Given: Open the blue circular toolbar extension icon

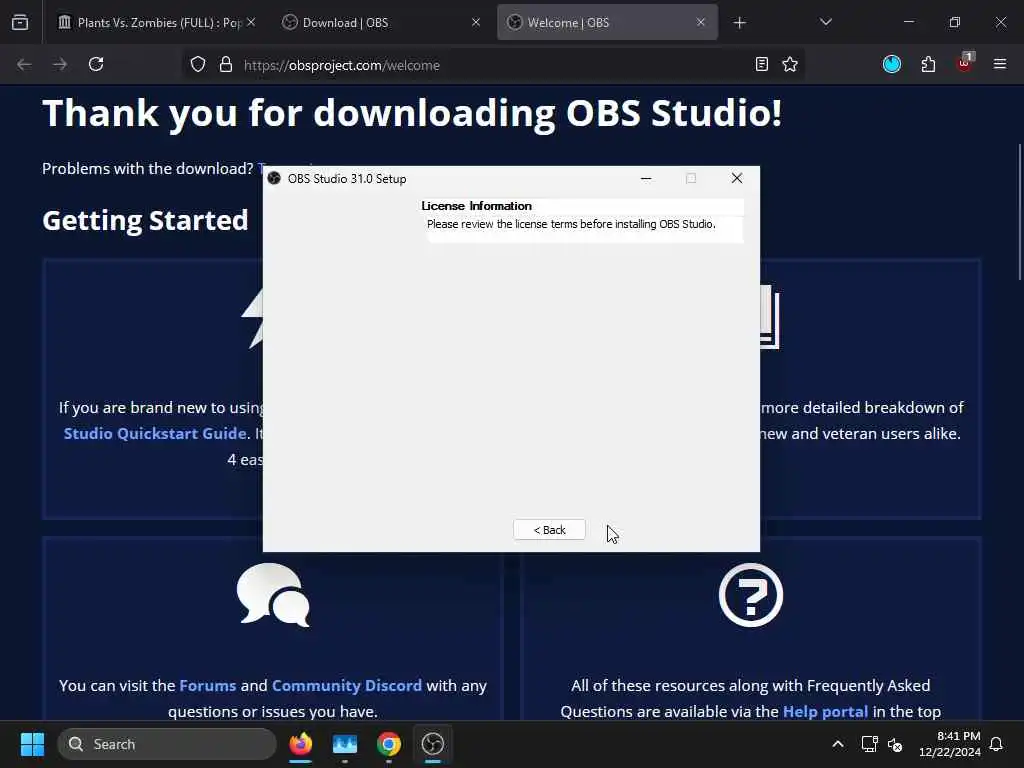Looking at the screenshot, I should pos(891,64).
